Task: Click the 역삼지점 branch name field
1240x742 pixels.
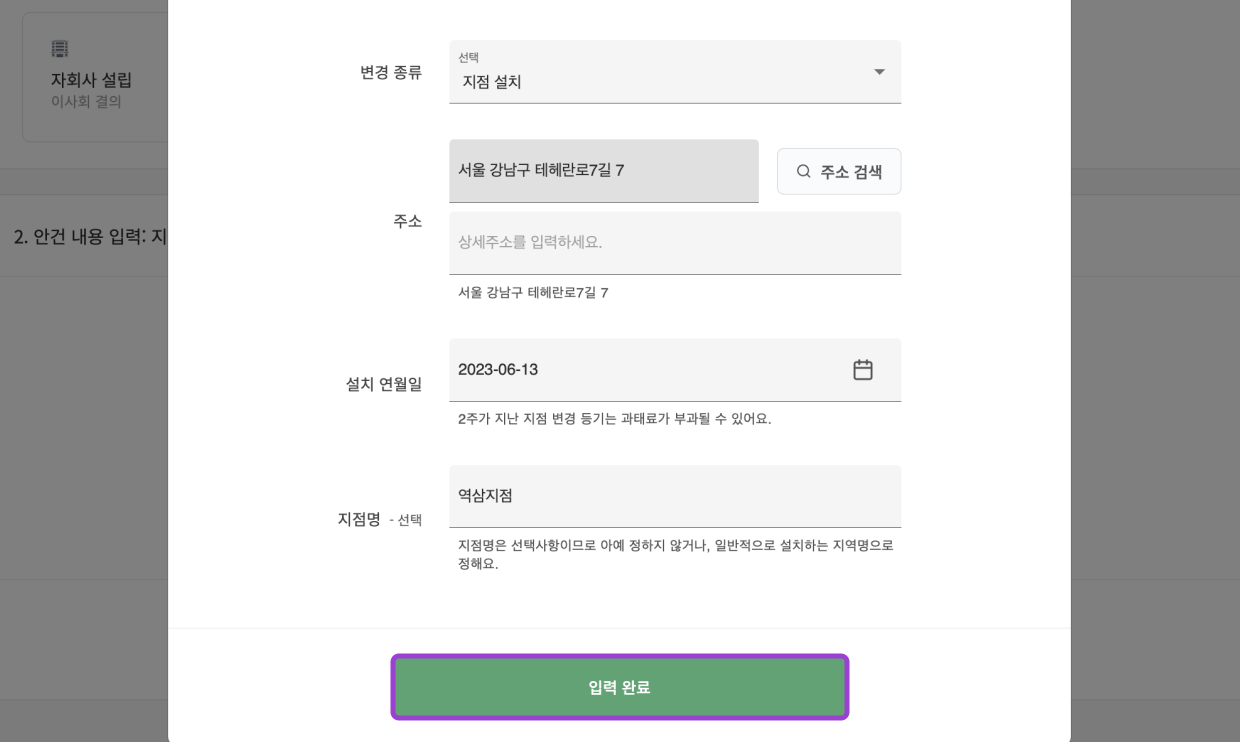Action: (x=674, y=496)
